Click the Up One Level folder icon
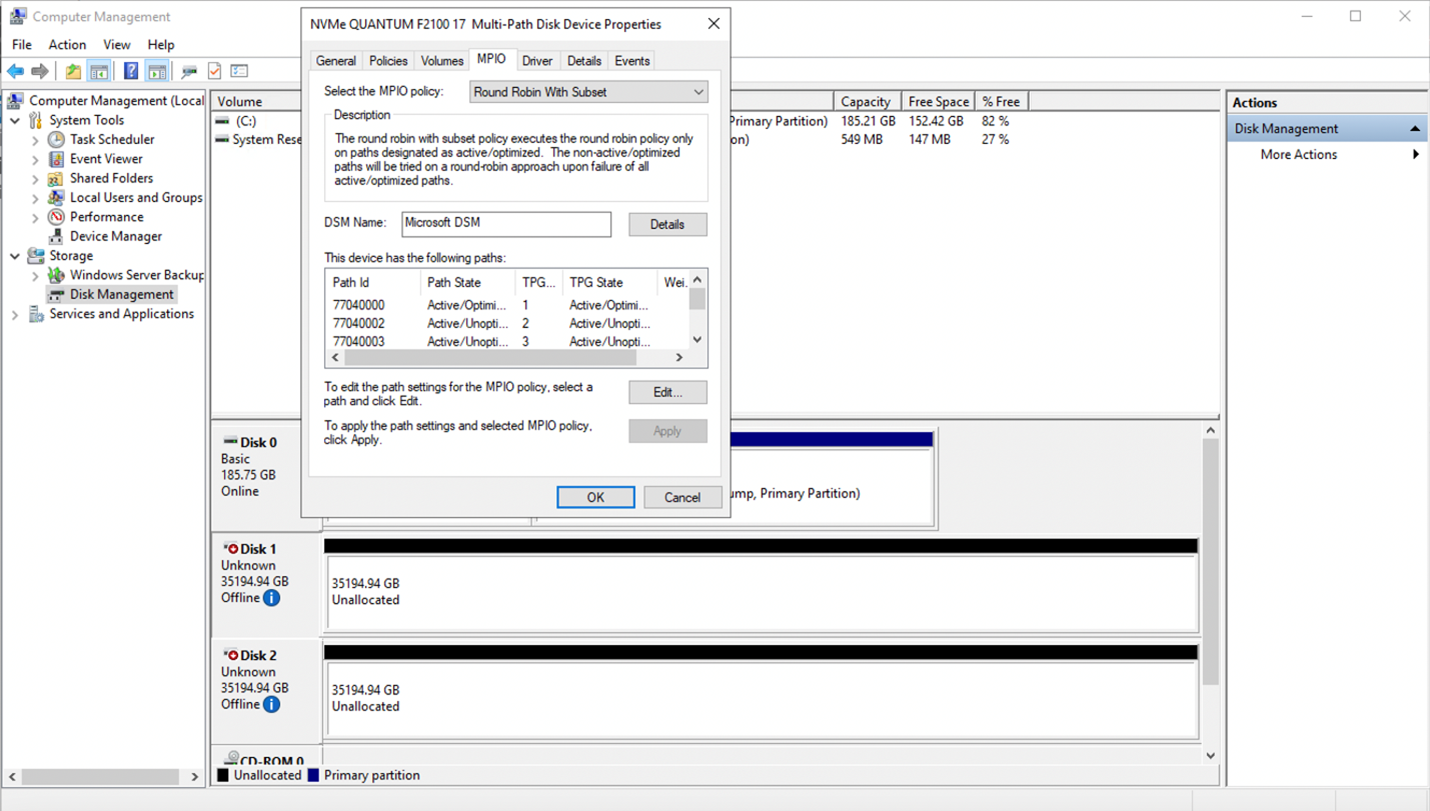The width and height of the screenshot is (1430, 811). (73, 71)
